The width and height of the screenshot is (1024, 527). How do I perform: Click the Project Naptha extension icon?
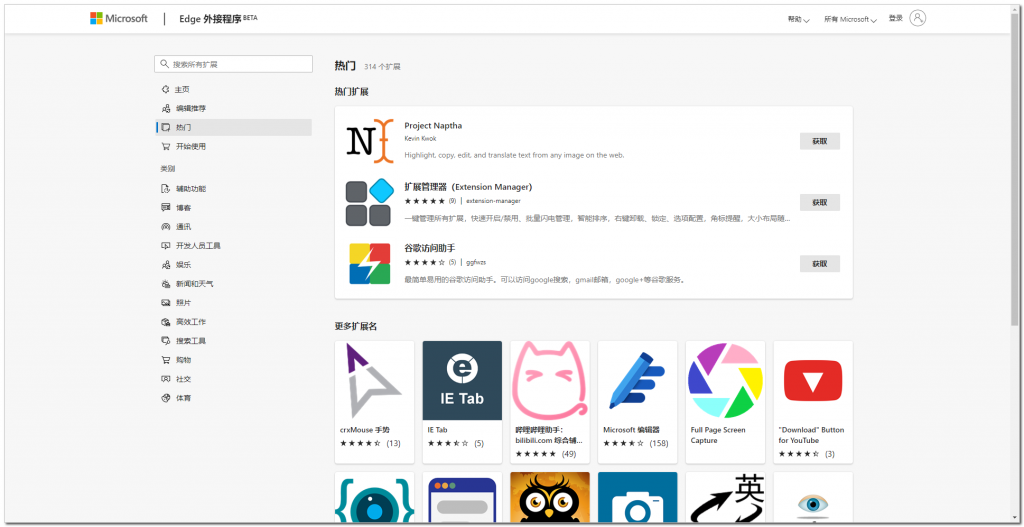[x=369, y=142]
